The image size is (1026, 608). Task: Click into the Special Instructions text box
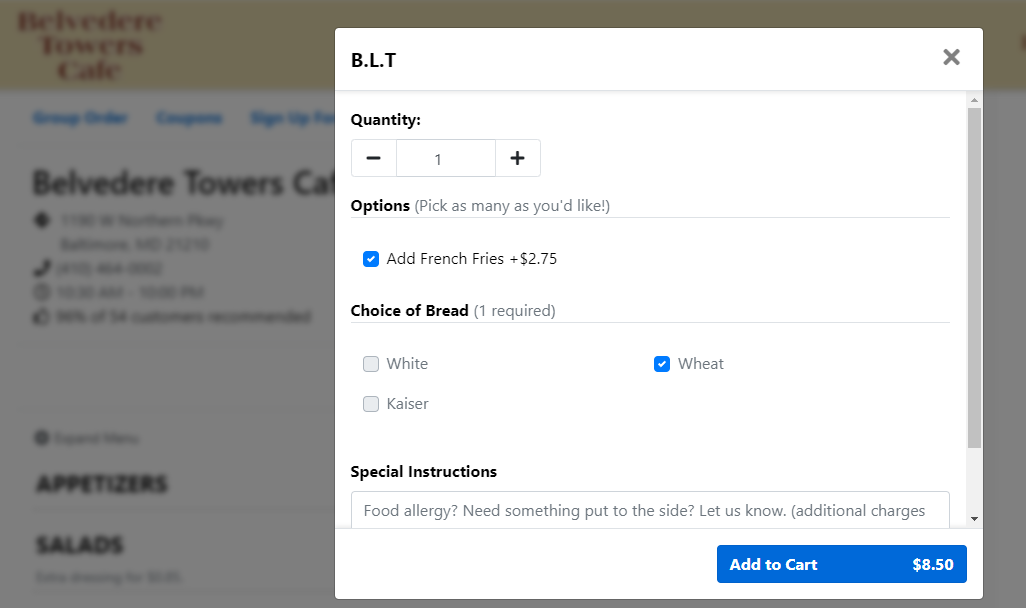click(650, 510)
